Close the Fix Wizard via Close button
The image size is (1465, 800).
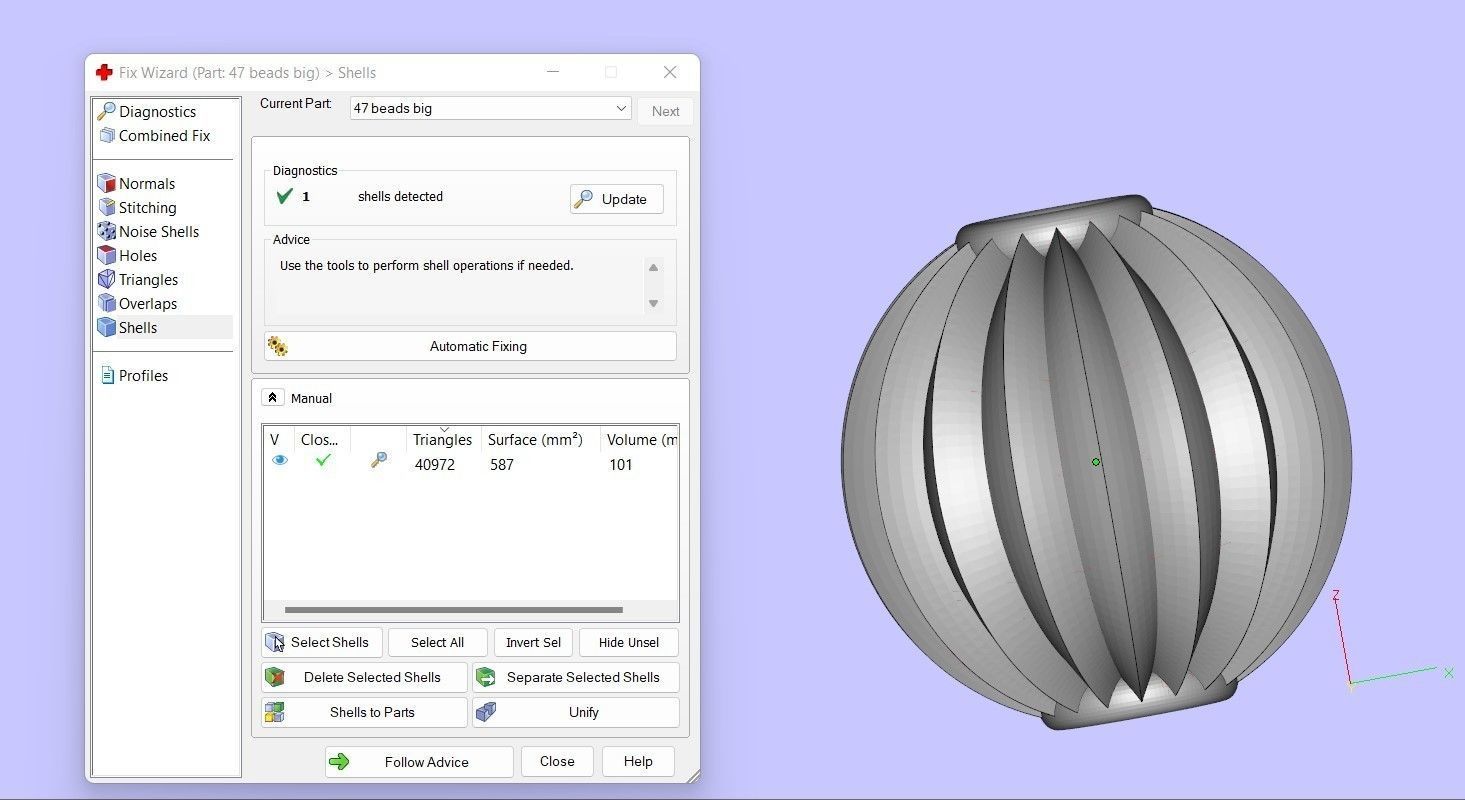557,761
